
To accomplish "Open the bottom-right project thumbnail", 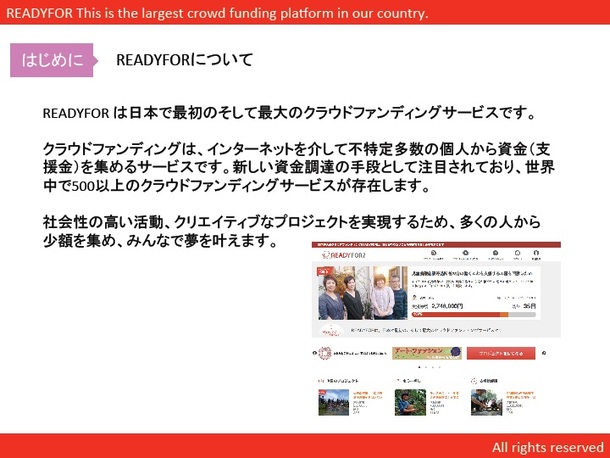I will pos(485,400).
